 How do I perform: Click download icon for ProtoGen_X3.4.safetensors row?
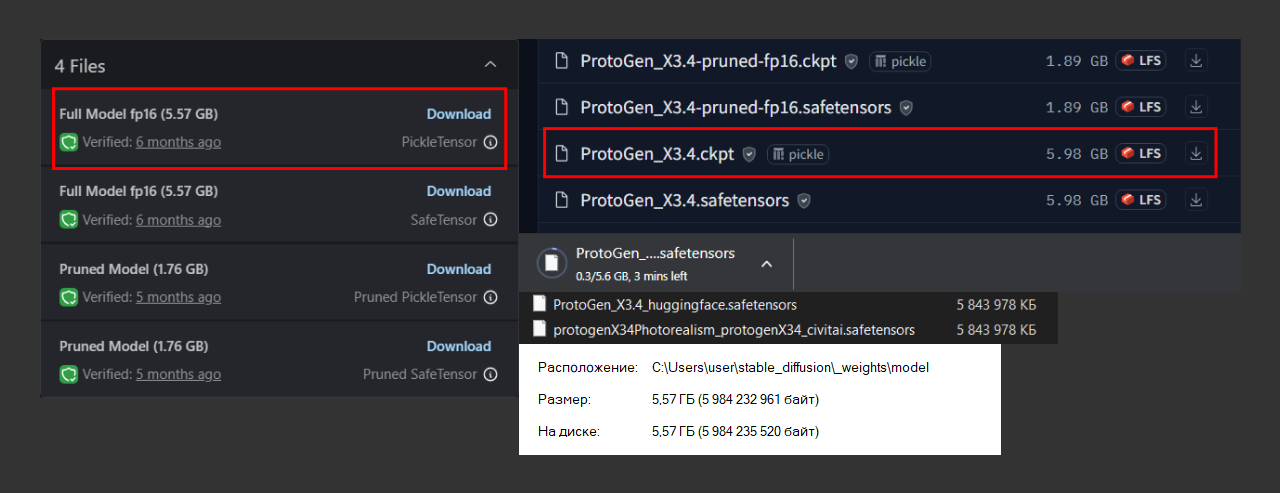coord(1195,200)
